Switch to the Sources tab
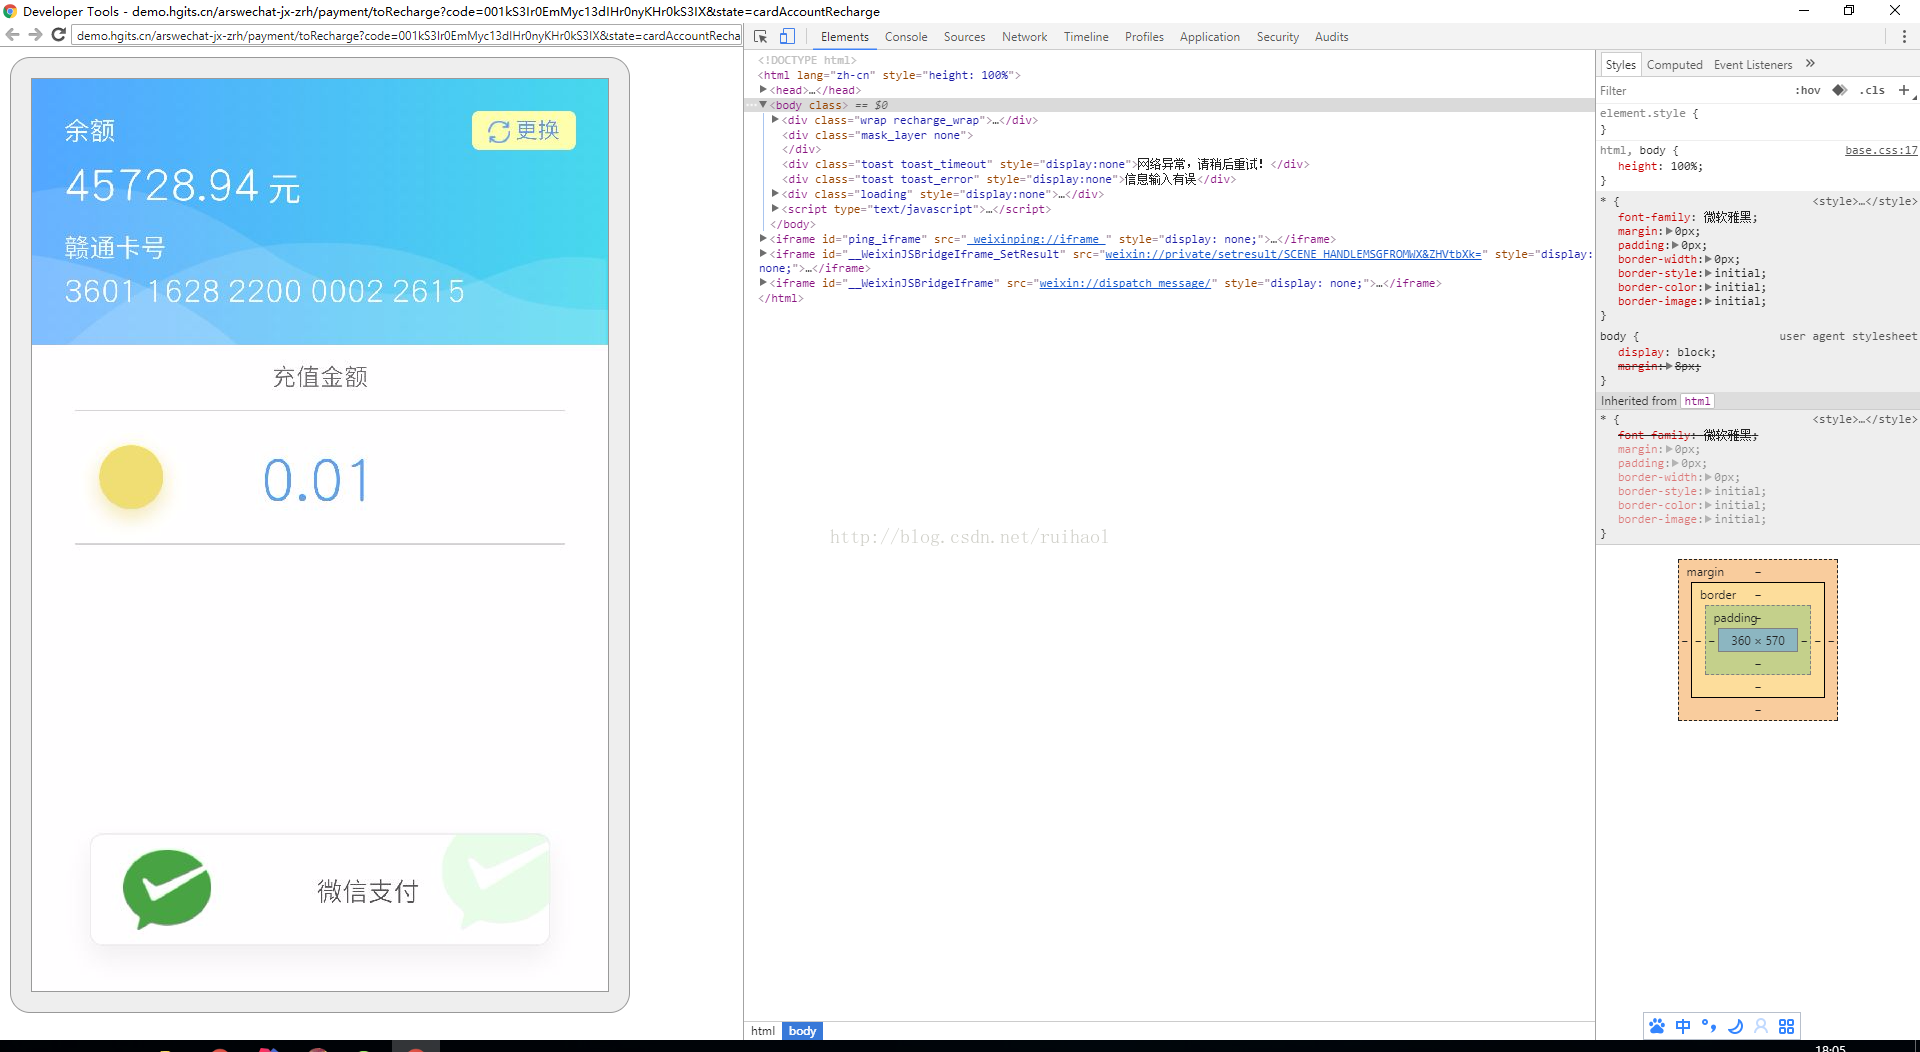This screenshot has width=1920, height=1052. tap(964, 37)
